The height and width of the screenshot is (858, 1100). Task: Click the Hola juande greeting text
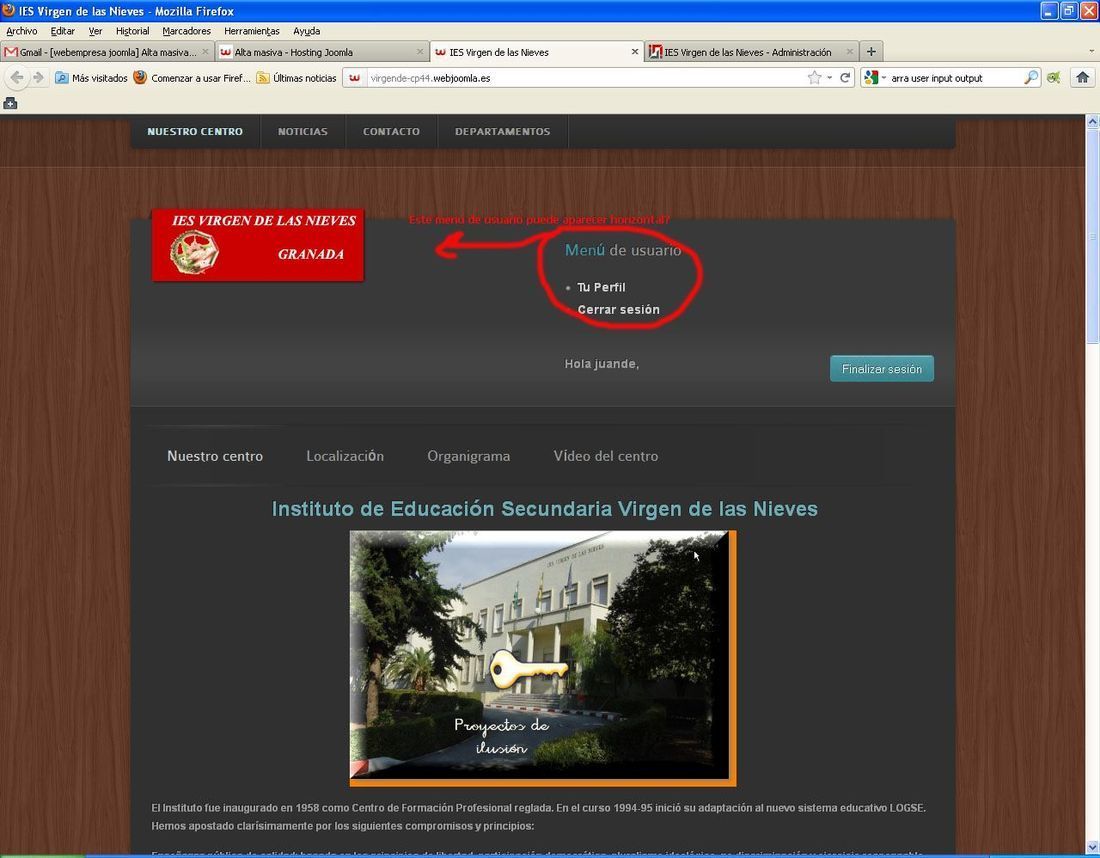[x=601, y=364]
